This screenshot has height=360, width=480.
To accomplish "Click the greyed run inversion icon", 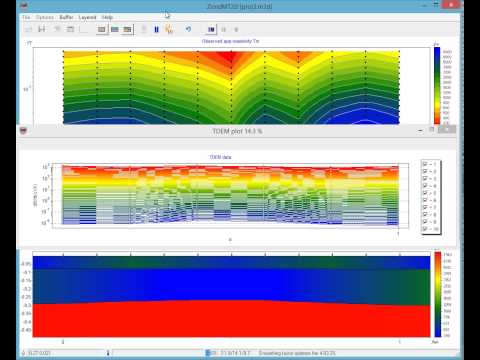I will click(x=144, y=29).
